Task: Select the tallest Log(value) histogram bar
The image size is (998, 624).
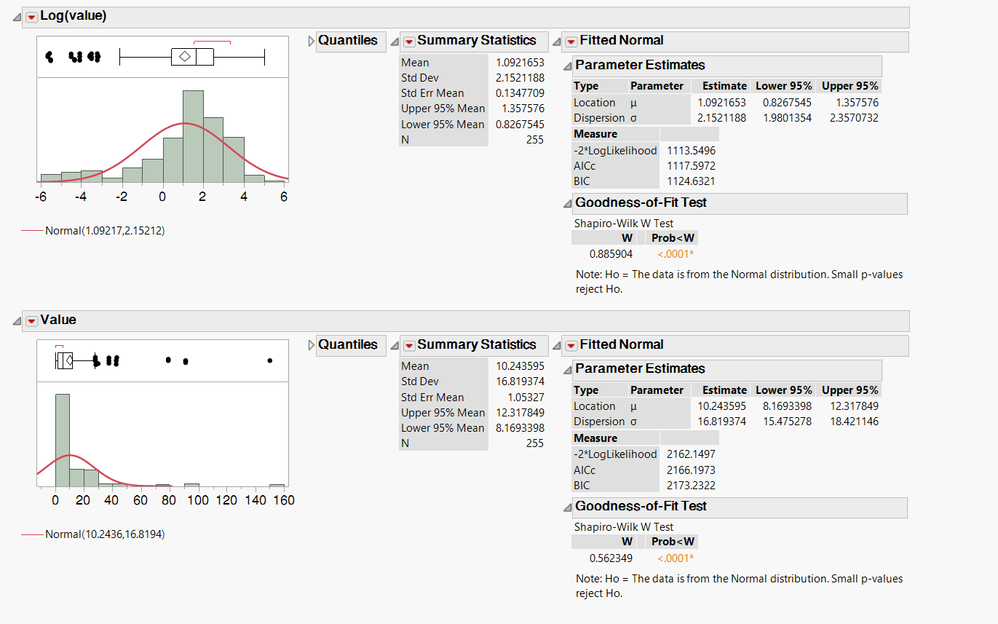Action: click(193, 136)
